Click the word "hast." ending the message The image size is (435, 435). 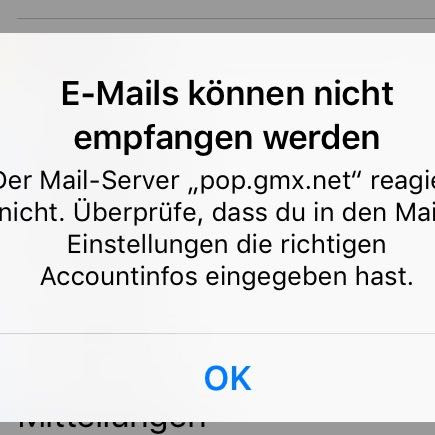(x=384, y=277)
